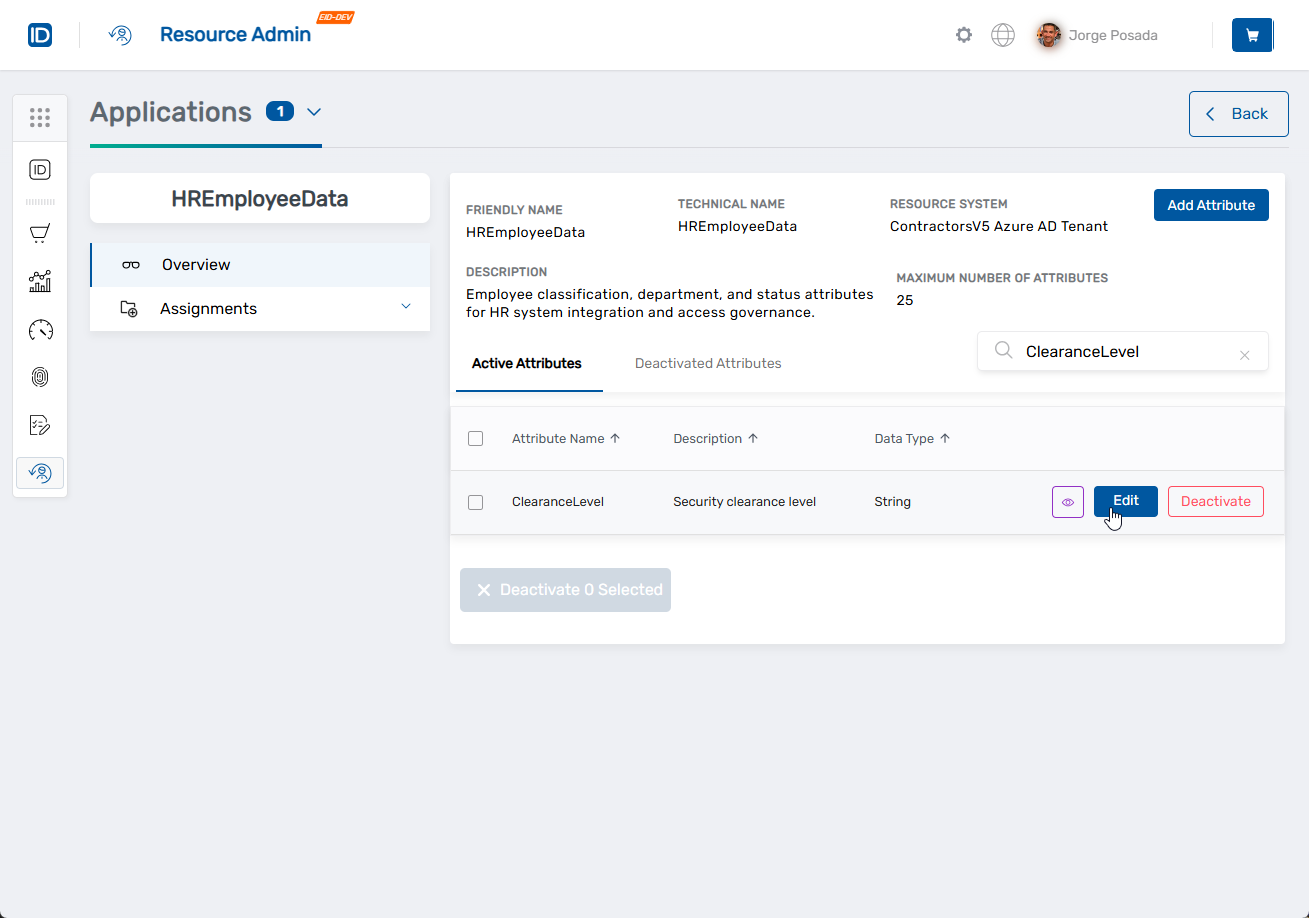Click the Add Attribute button
Image resolution: width=1309 pixels, height=918 pixels.
click(1210, 205)
